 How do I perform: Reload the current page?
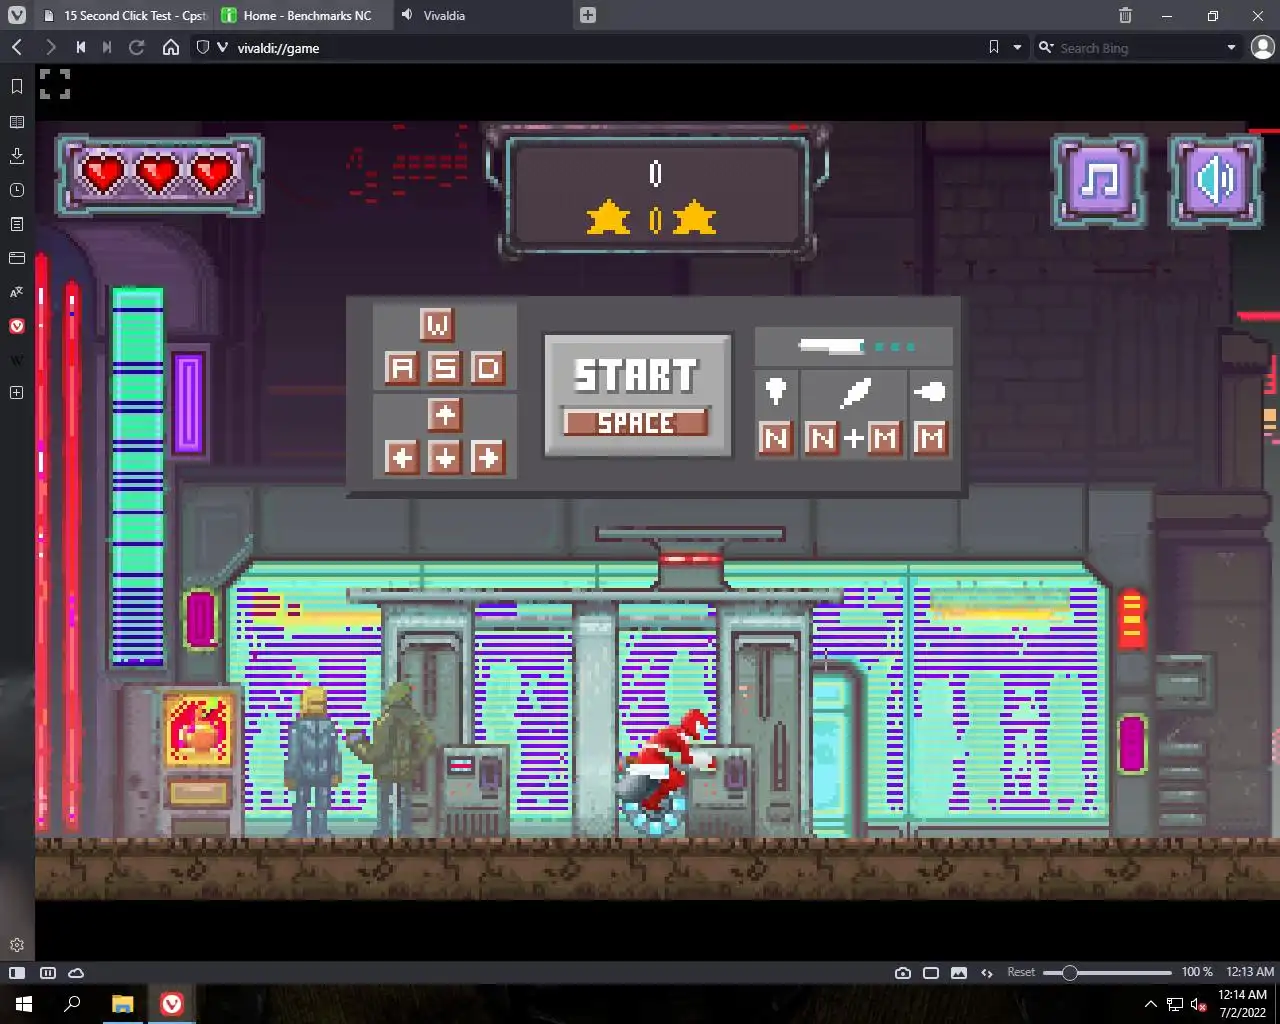click(x=137, y=47)
